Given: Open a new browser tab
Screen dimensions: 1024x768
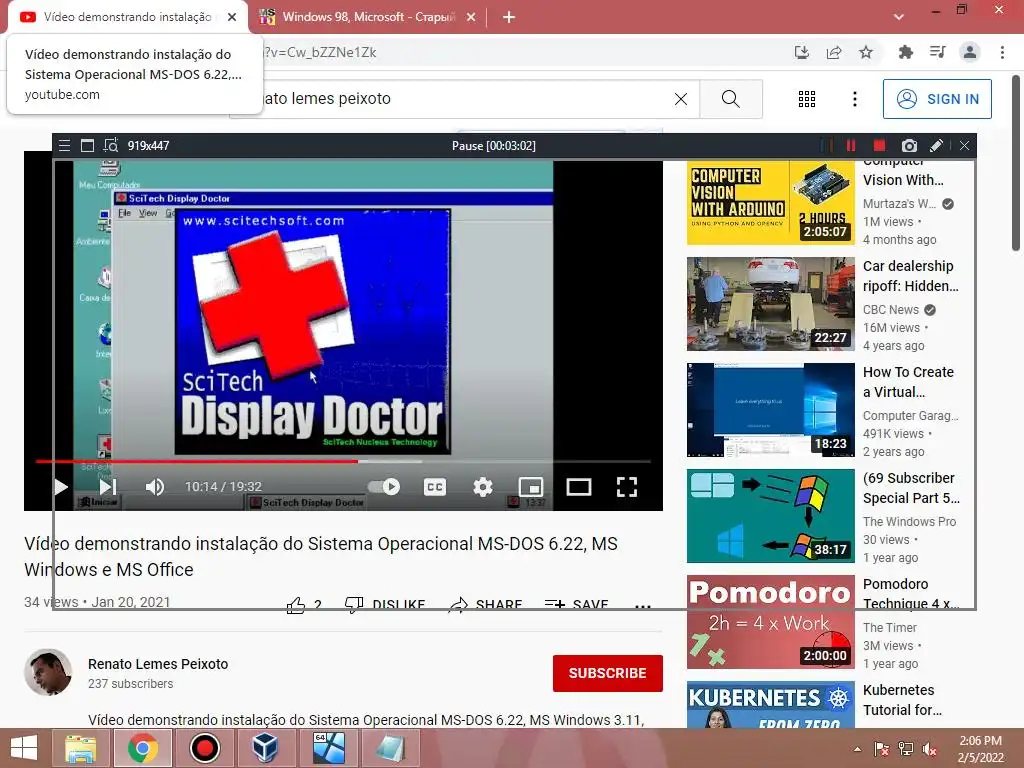Looking at the screenshot, I should (x=509, y=17).
